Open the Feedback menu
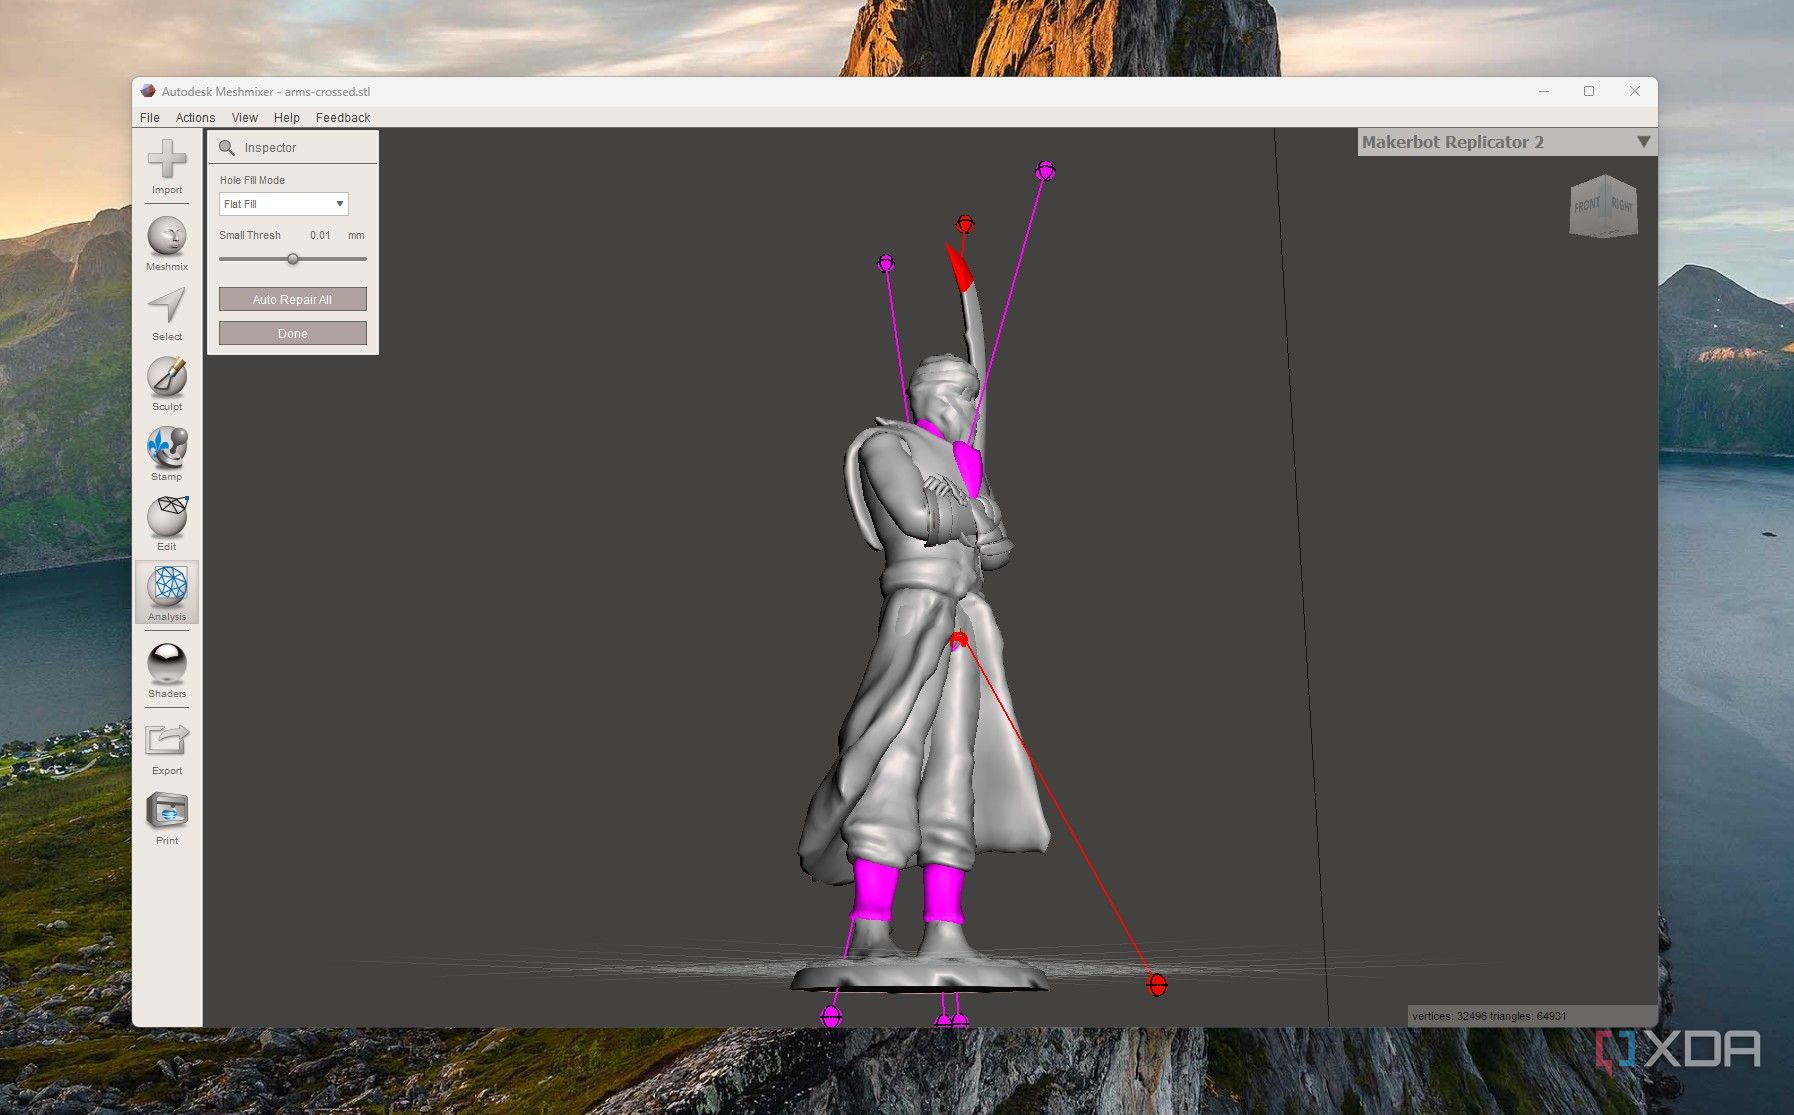 pos(342,117)
